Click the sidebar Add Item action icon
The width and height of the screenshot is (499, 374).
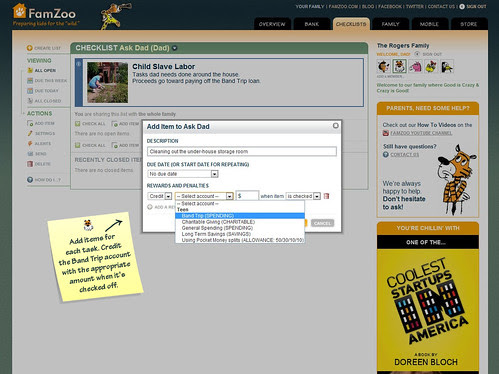point(30,123)
